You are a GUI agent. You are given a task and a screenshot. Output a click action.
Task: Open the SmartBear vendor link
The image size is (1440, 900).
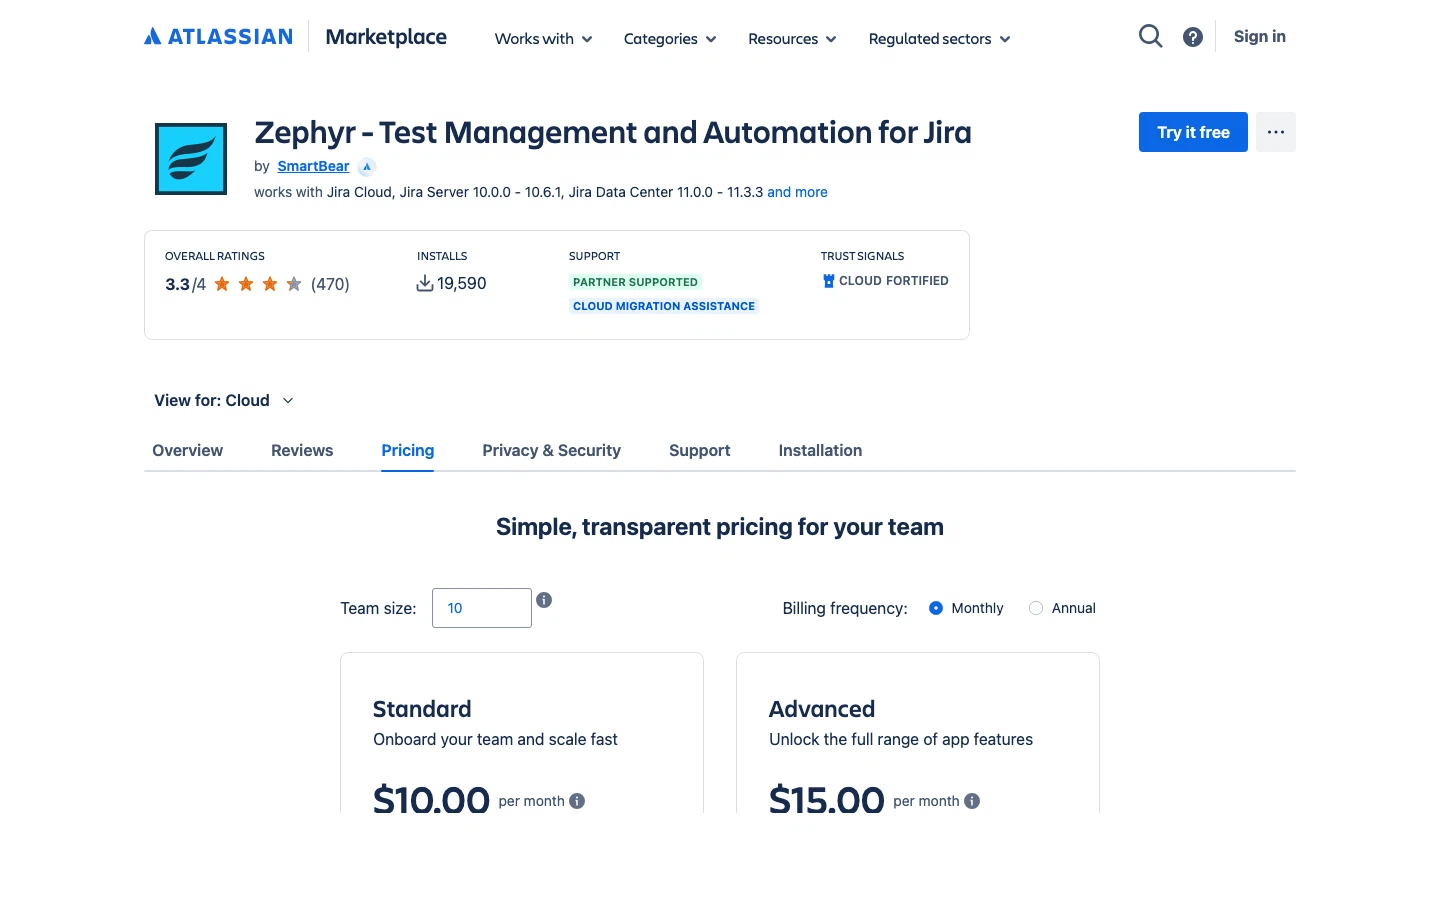coord(313,167)
